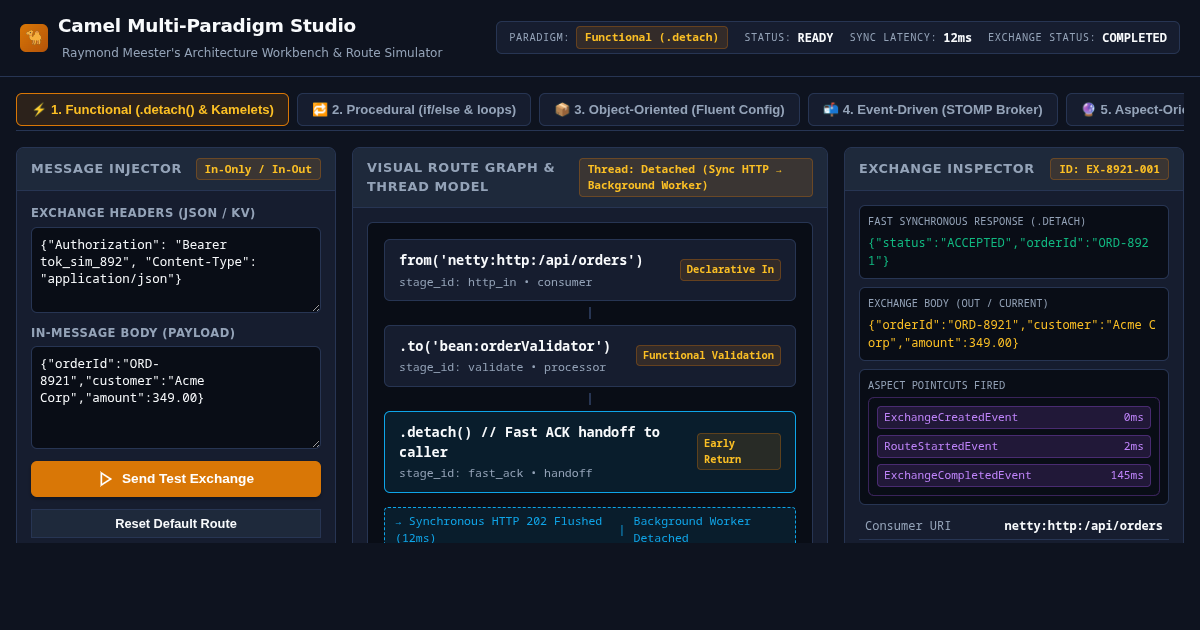Click the Early Return tag
Viewport: 1200px width, 630px height.
point(739,452)
